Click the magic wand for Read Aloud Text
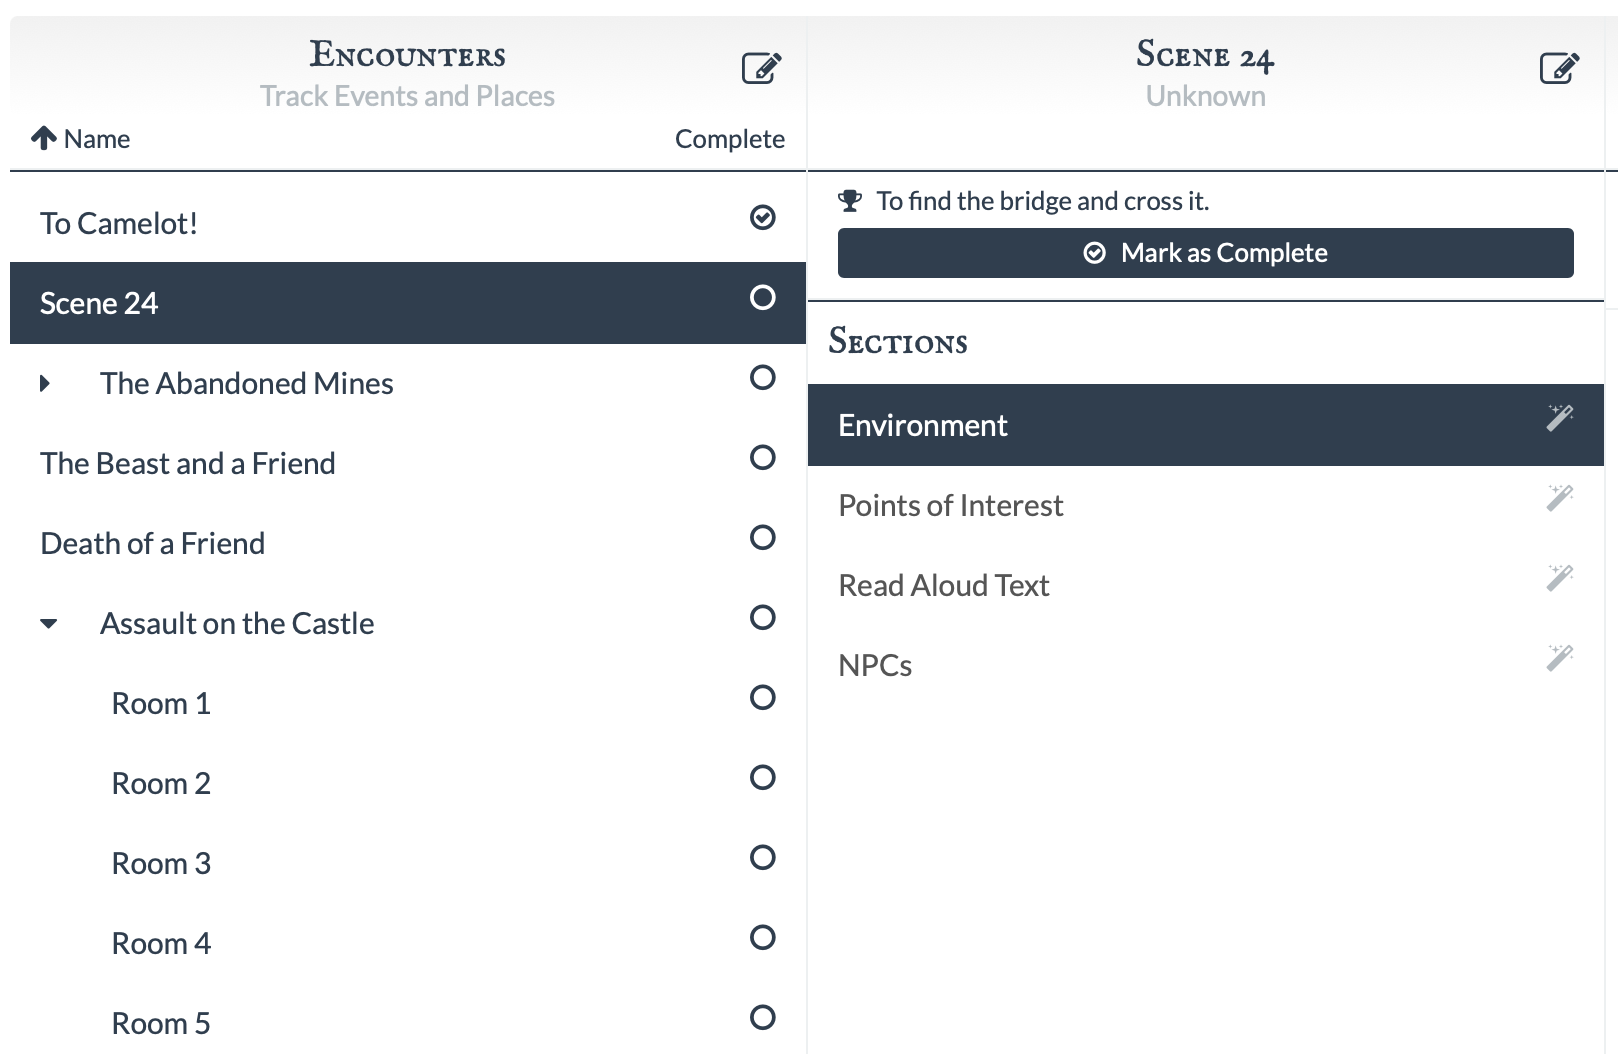 (1560, 577)
